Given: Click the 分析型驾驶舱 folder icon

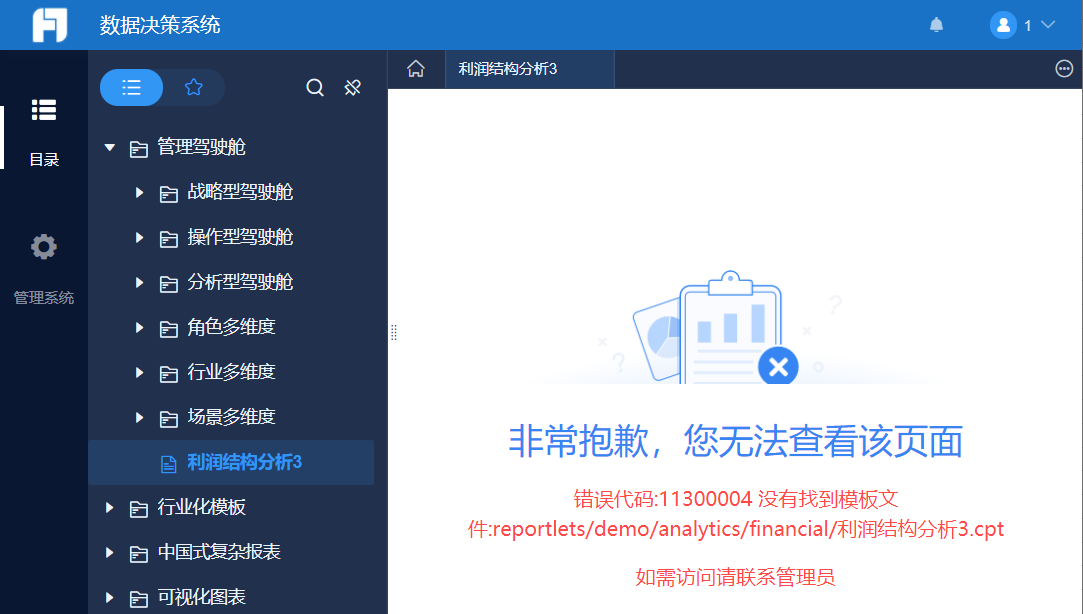Looking at the screenshot, I should [169, 284].
